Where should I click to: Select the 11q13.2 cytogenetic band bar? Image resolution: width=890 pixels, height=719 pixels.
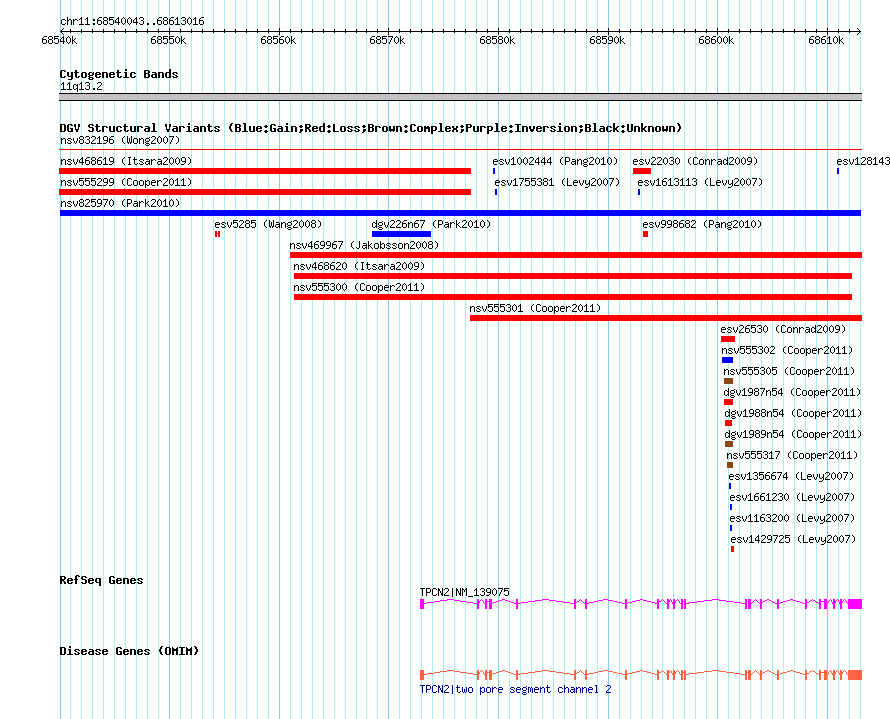(460, 97)
